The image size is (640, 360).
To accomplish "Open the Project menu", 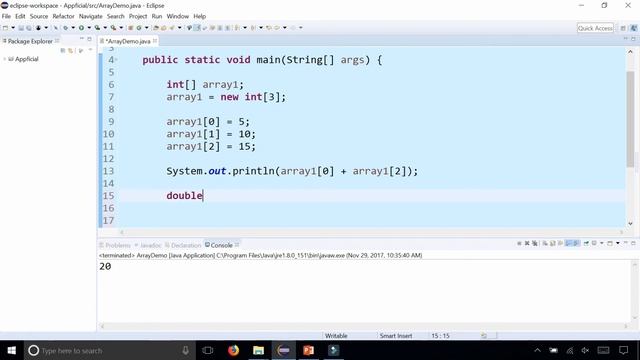I will point(138,16).
